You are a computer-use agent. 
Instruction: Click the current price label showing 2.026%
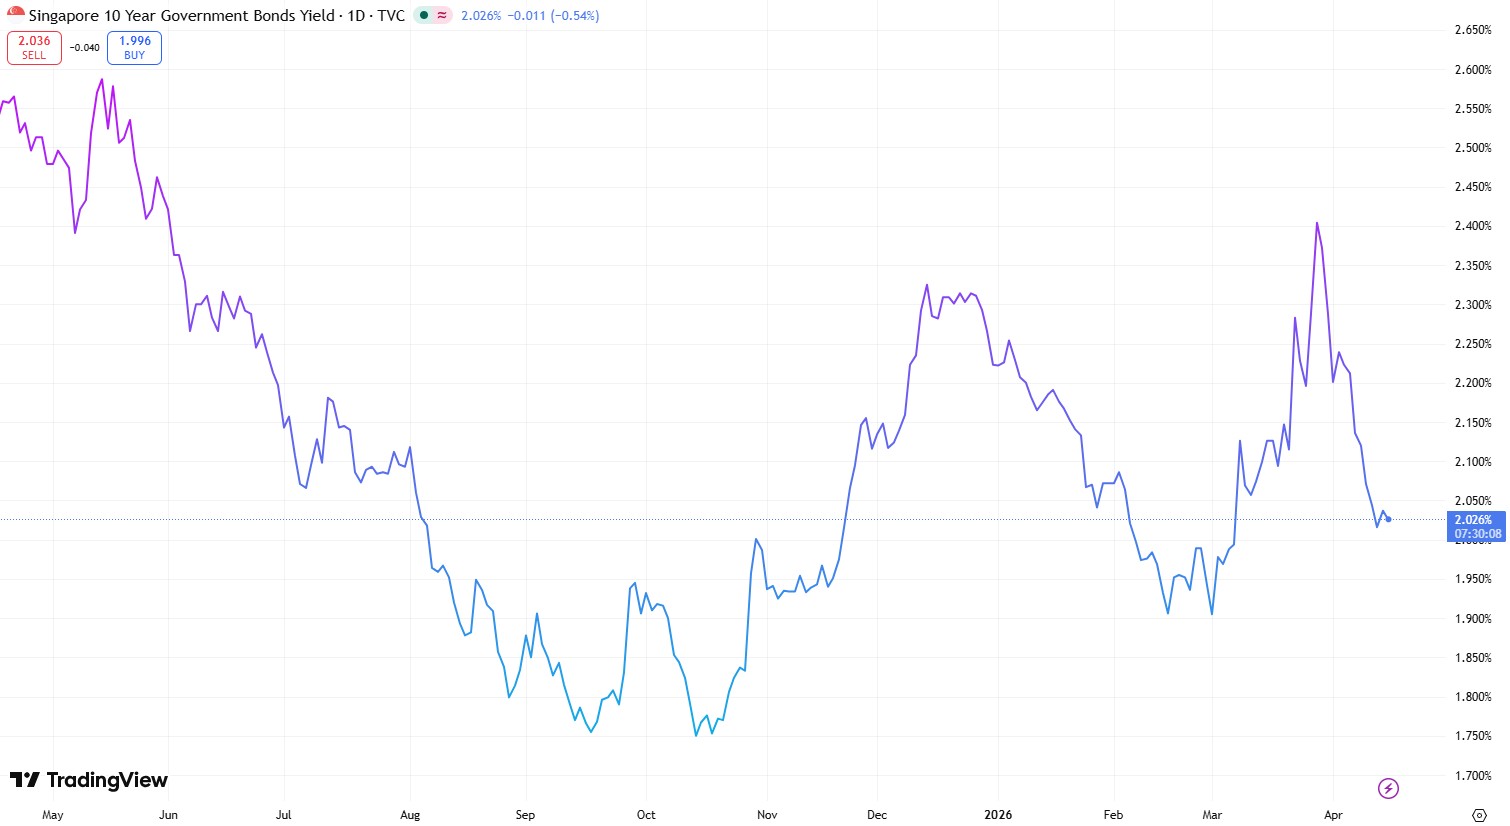(1474, 519)
